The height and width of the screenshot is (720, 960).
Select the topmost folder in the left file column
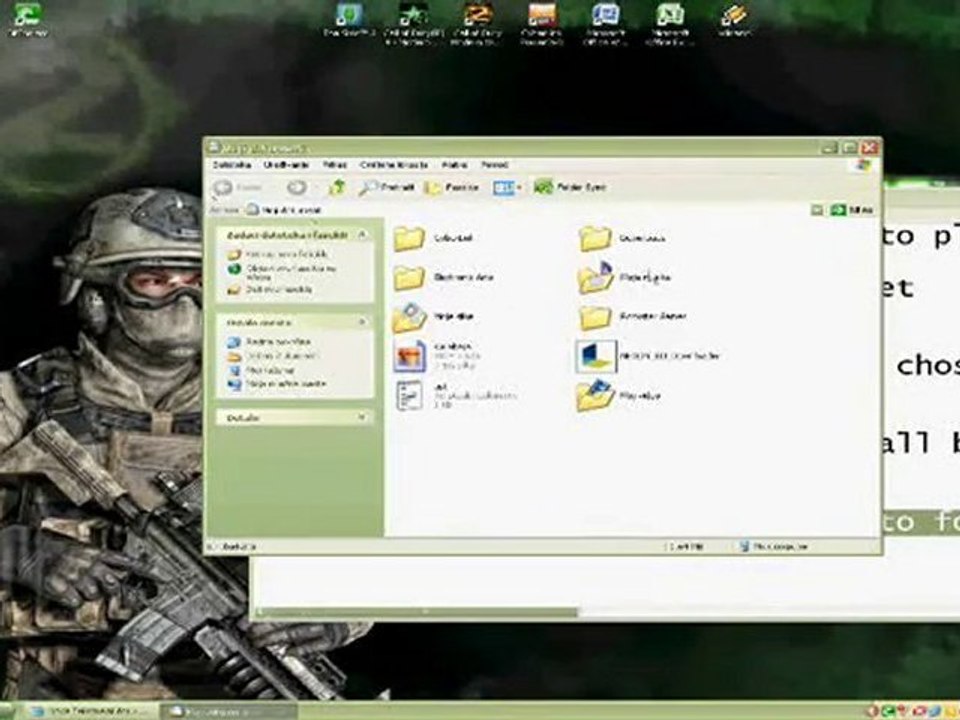click(433, 238)
